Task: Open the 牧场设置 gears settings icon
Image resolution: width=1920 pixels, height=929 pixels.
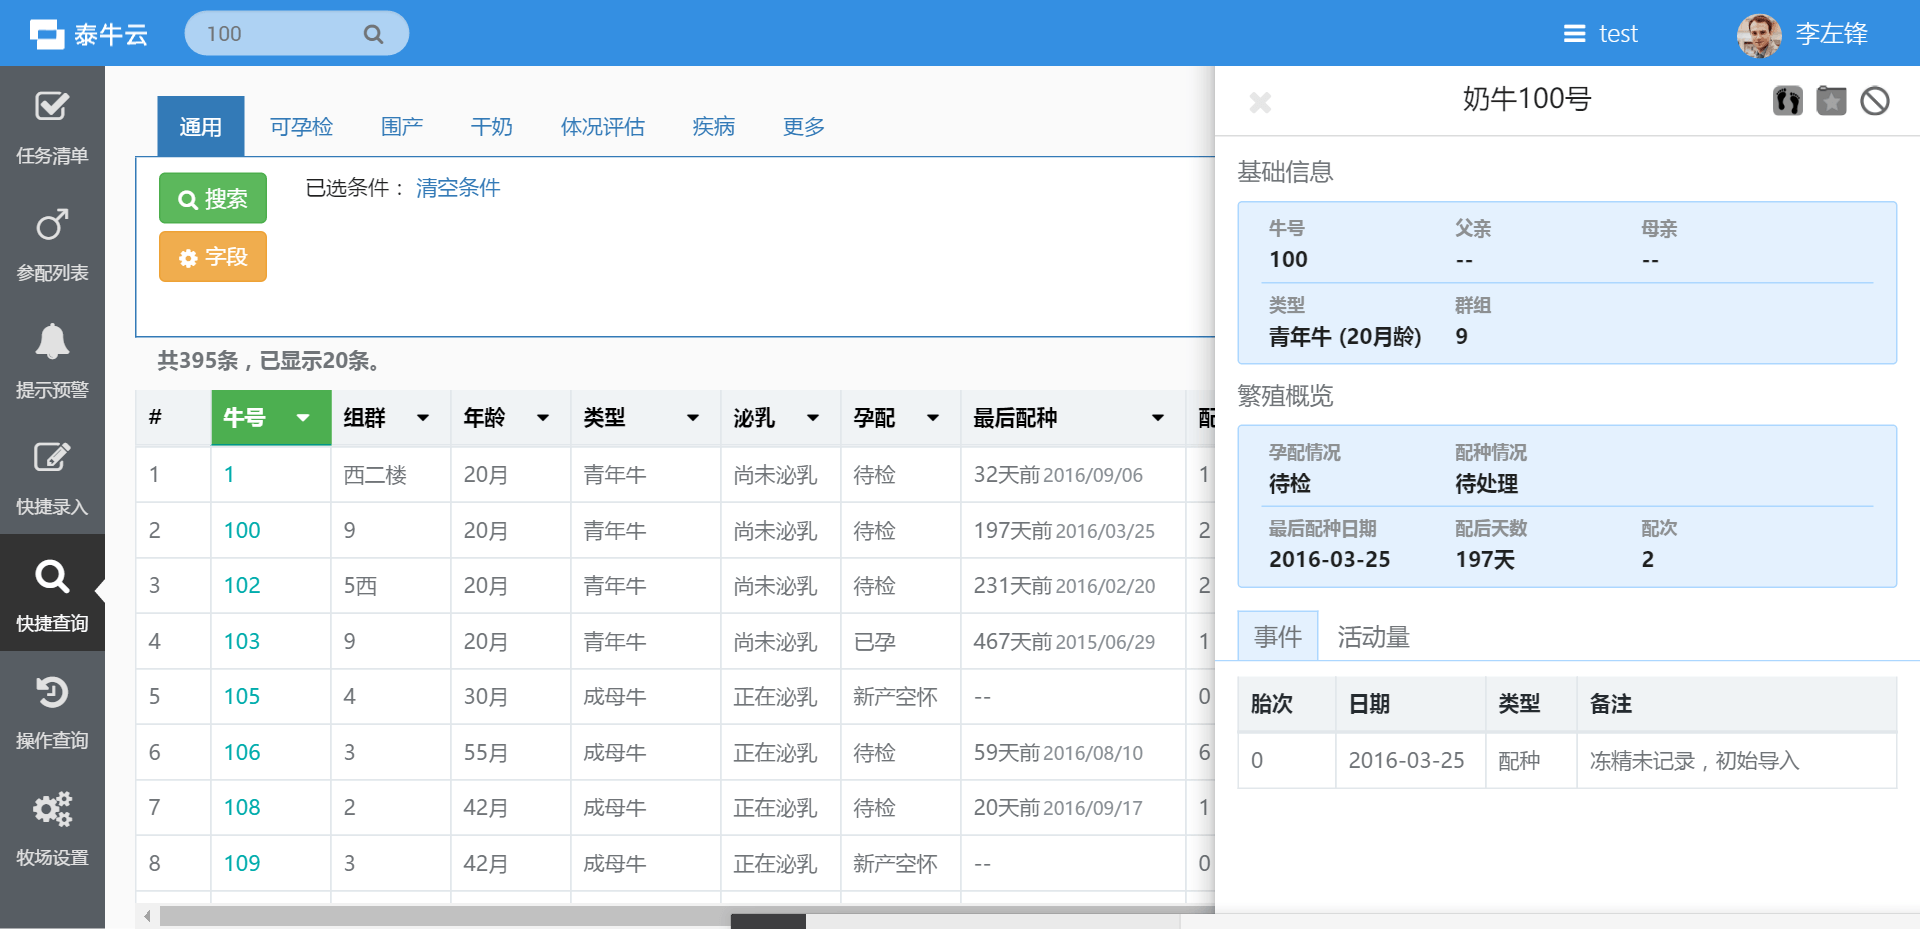Action: click(x=52, y=809)
